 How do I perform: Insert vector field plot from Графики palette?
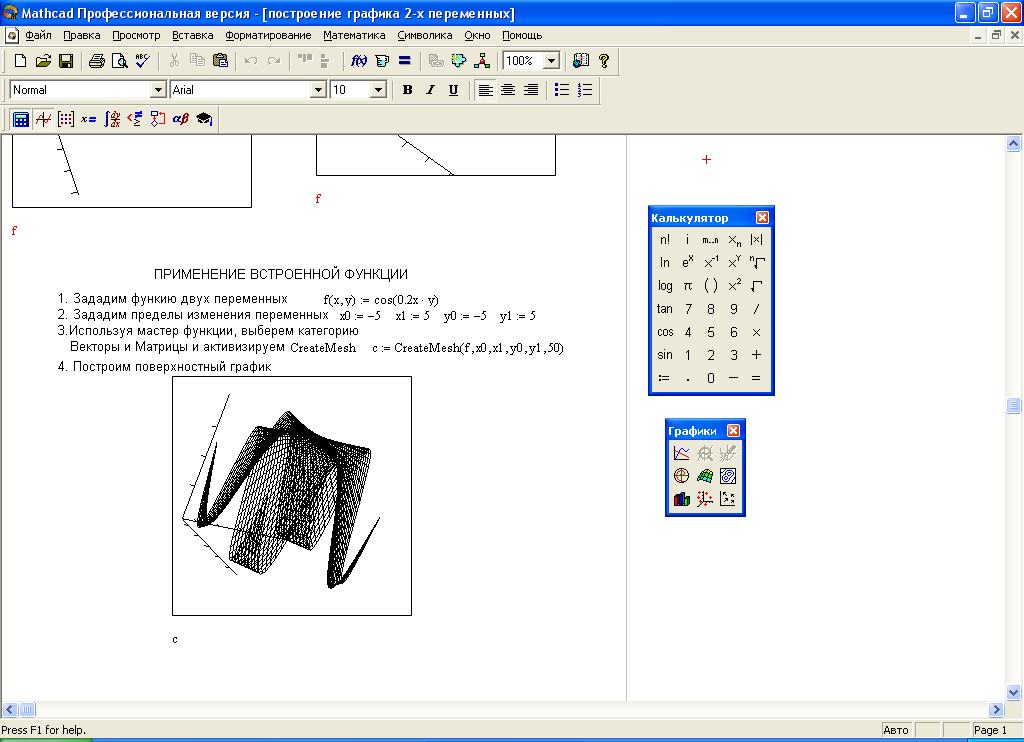[728, 499]
